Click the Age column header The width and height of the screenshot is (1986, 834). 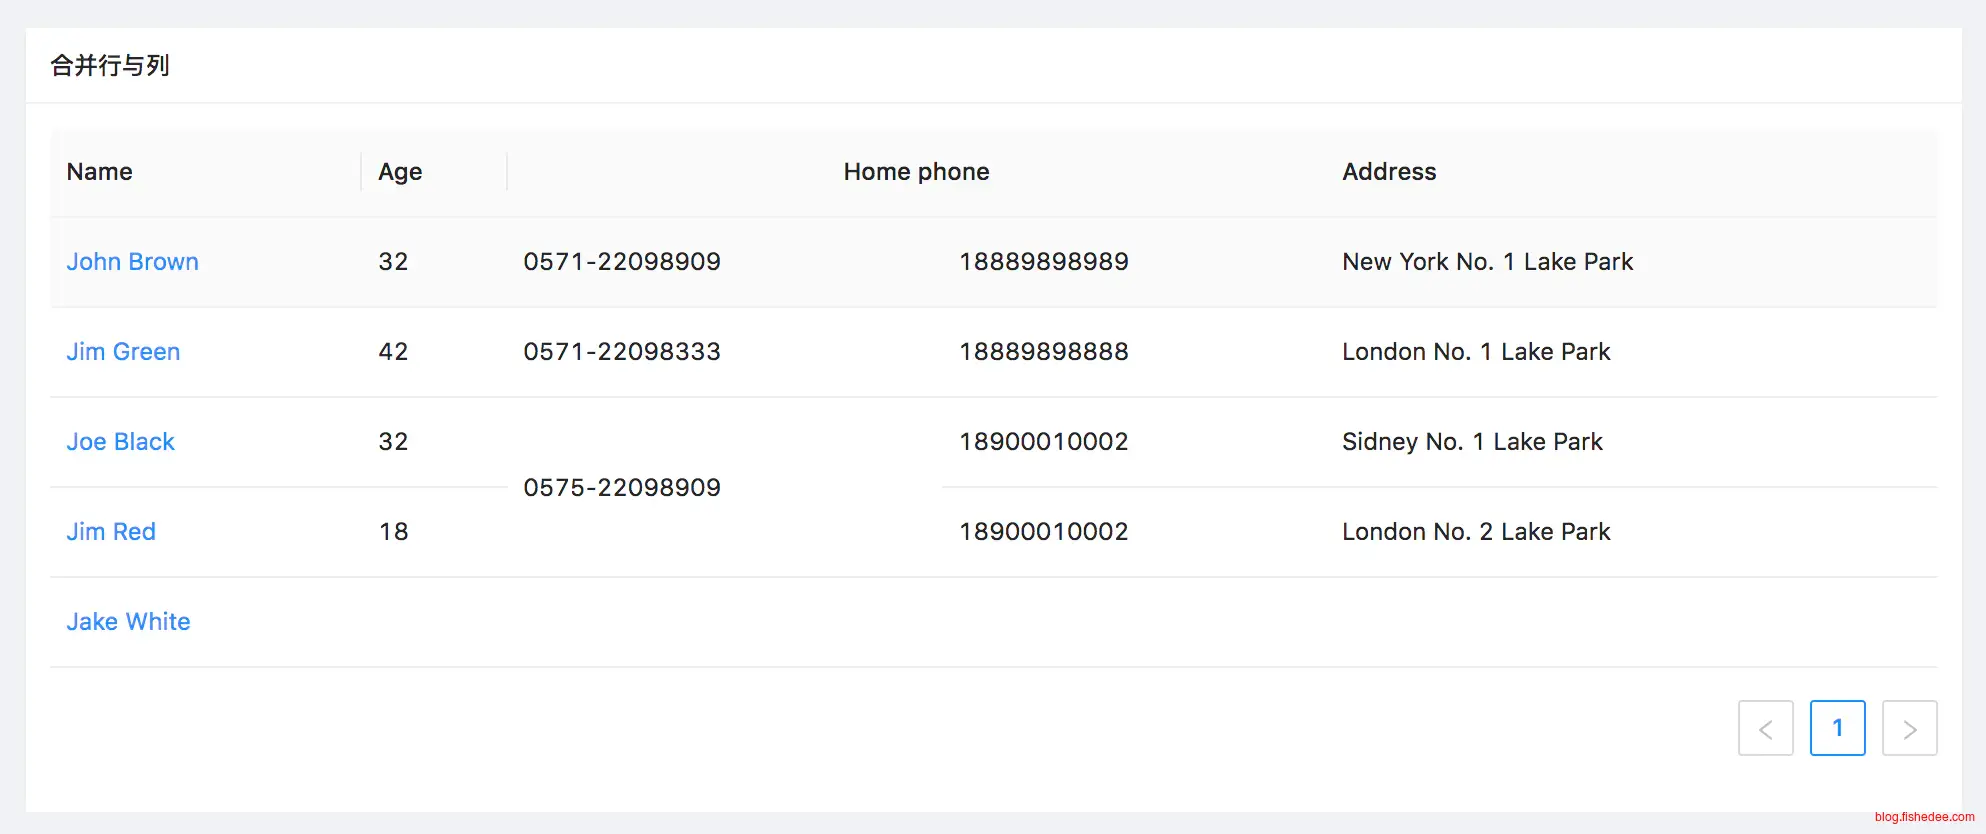point(400,172)
